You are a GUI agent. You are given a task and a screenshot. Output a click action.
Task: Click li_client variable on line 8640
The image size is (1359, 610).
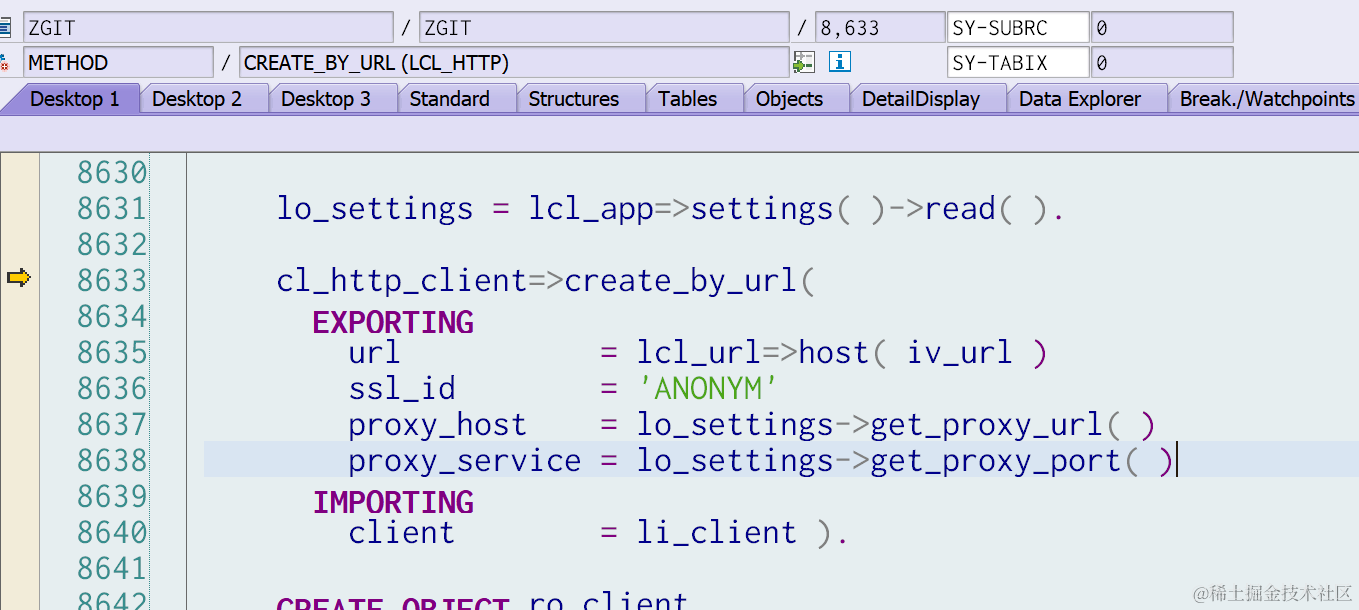pos(717,533)
